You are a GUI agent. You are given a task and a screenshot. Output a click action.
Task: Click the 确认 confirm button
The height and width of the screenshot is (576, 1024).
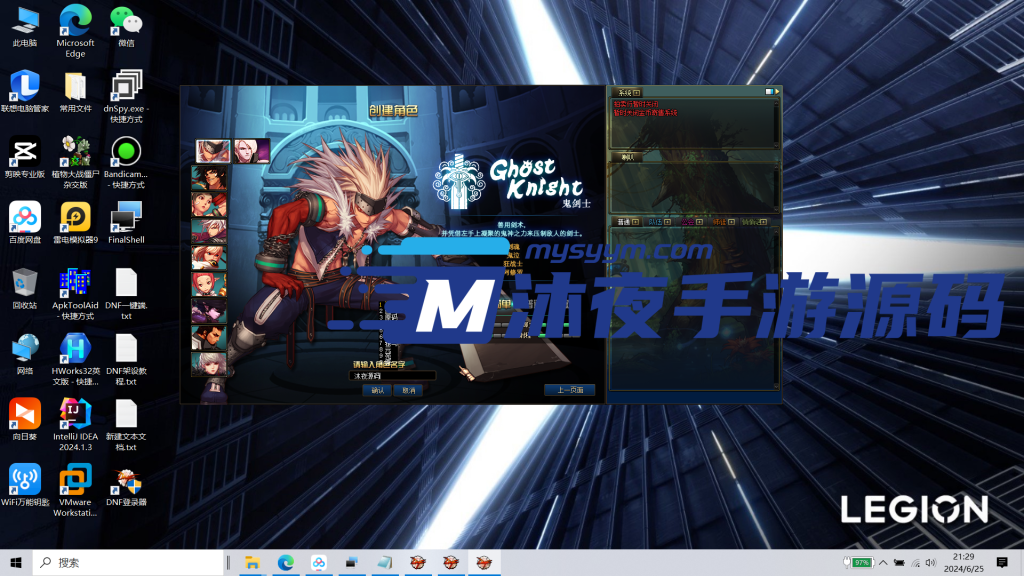[x=377, y=390]
